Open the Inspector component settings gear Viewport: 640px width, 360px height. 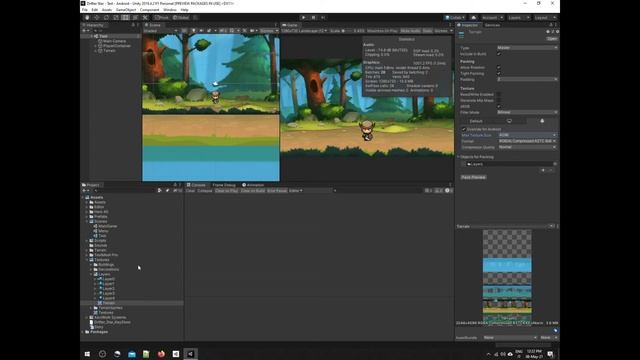[558, 31]
